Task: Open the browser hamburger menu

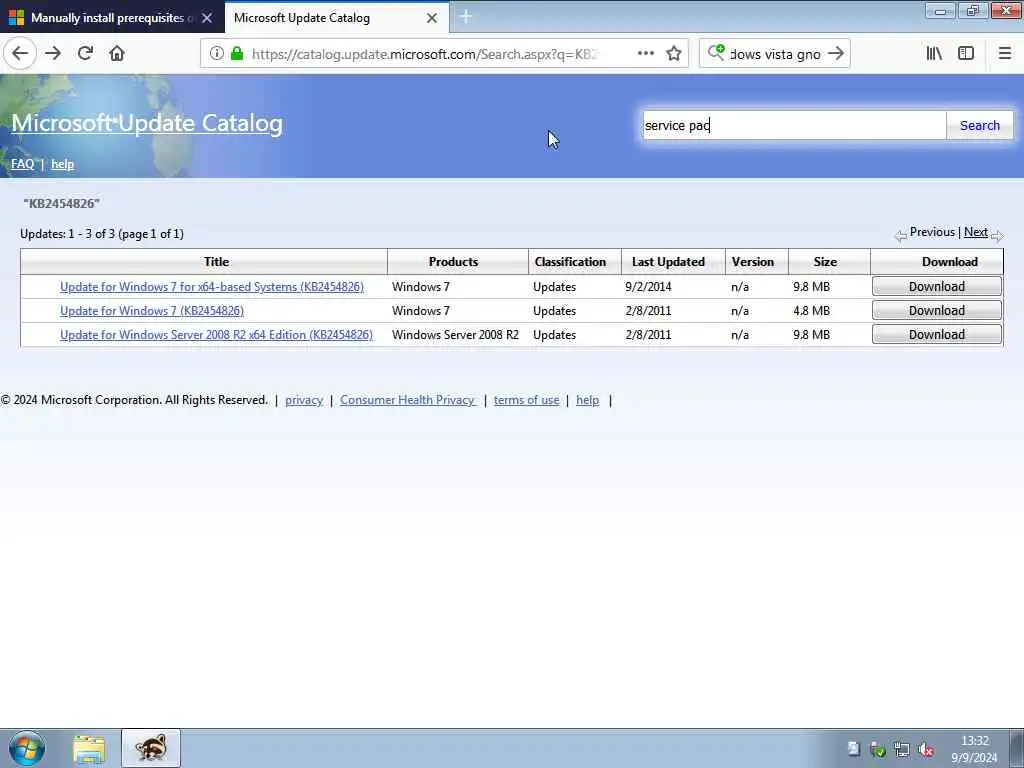Action: [x=1005, y=54]
